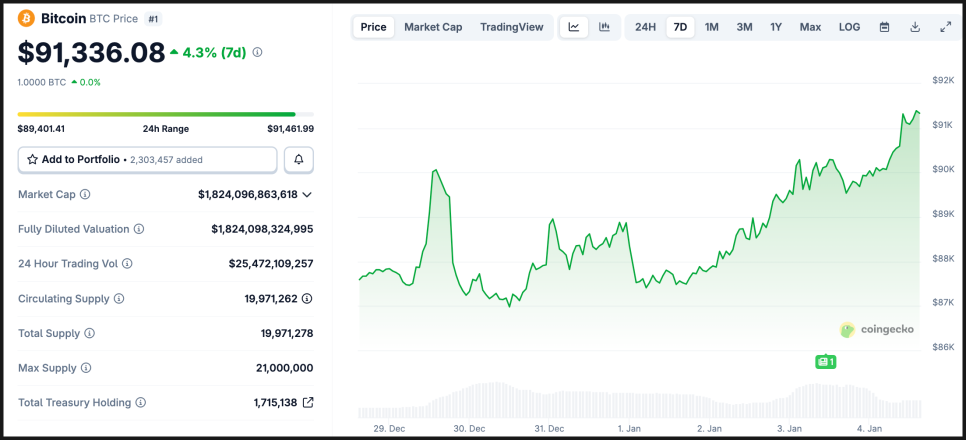Open Total Treasury Holding external link icon
The image size is (966, 440).
(x=308, y=402)
